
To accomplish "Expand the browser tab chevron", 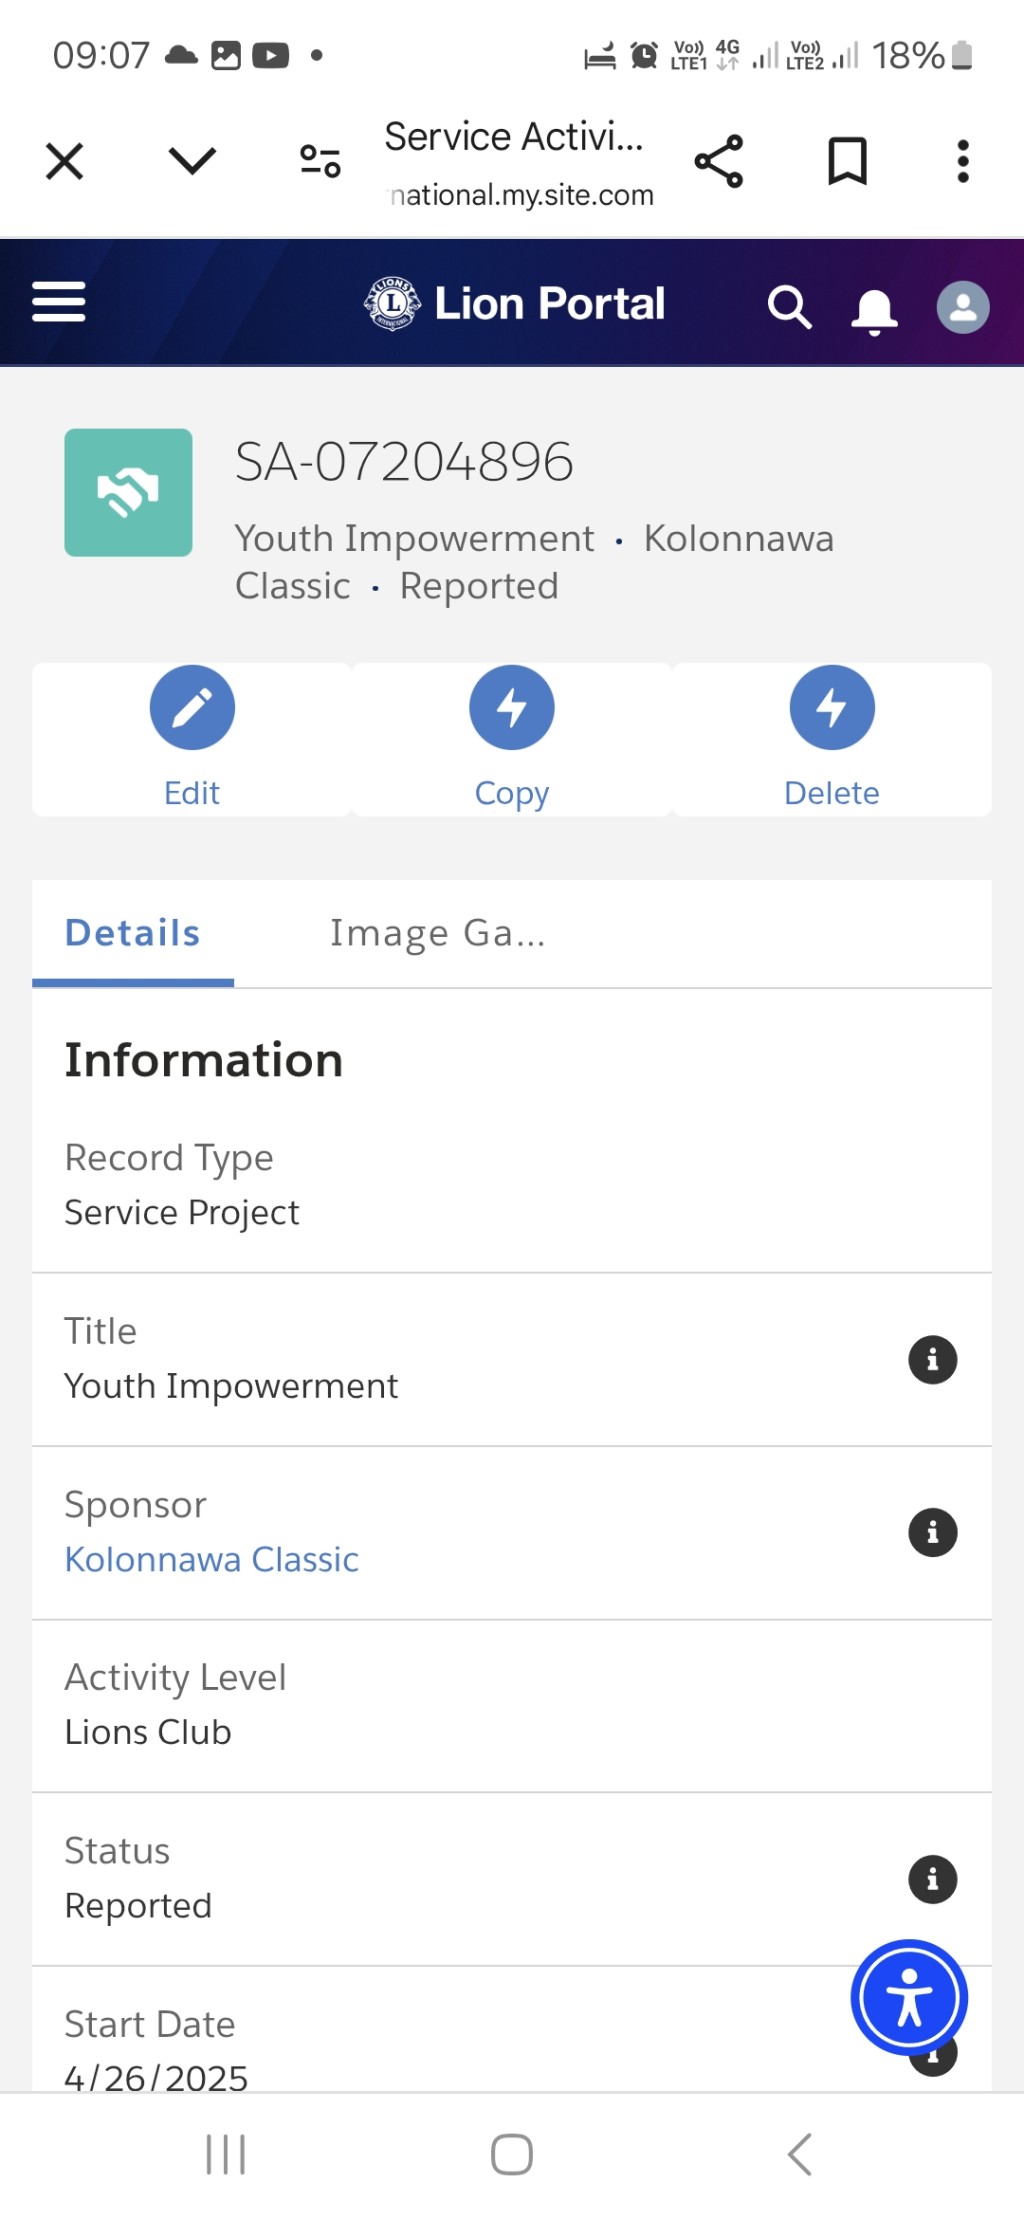I will pos(192,160).
